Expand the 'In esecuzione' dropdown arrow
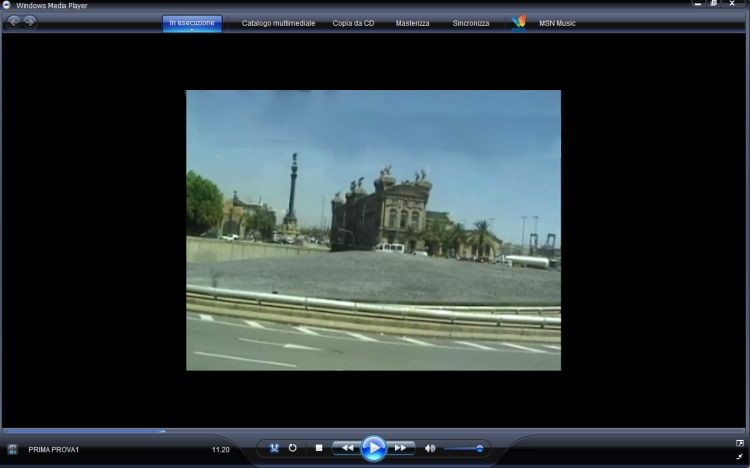The width and height of the screenshot is (750, 468). 192,30
